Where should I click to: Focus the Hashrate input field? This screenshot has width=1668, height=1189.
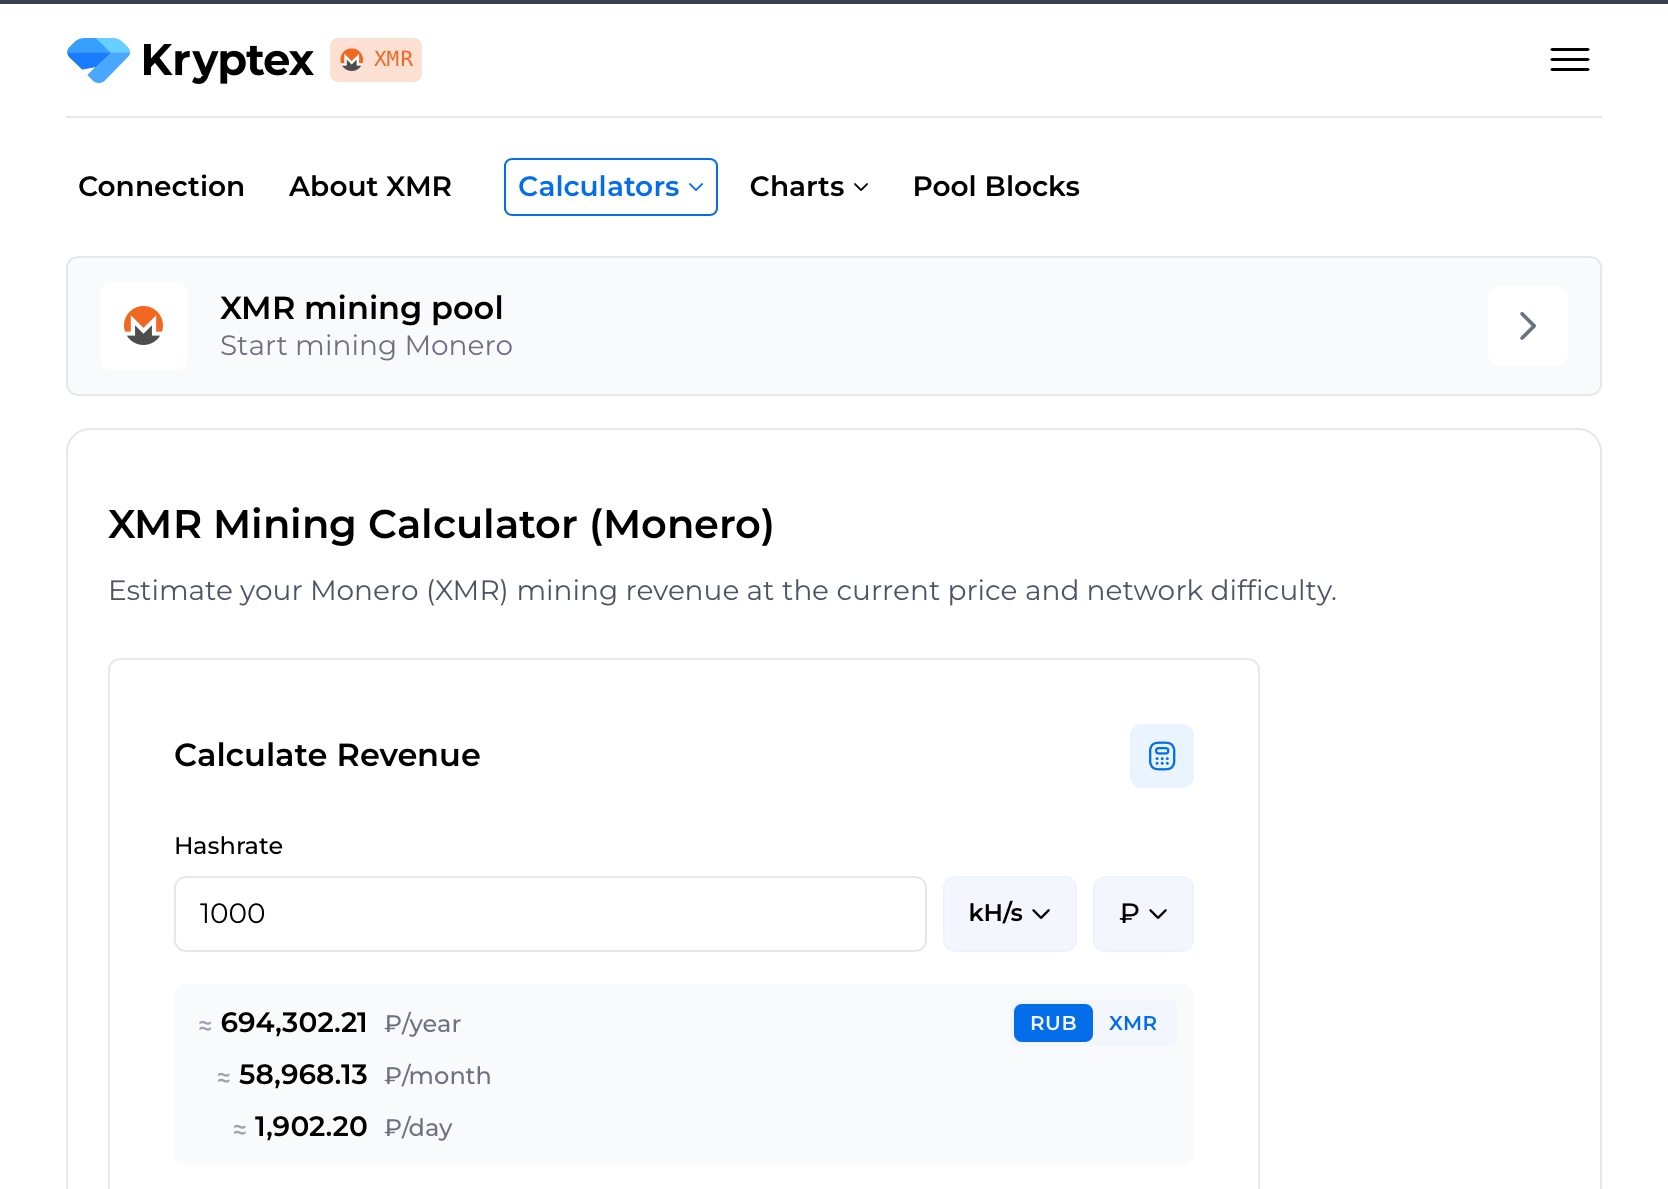tap(550, 914)
